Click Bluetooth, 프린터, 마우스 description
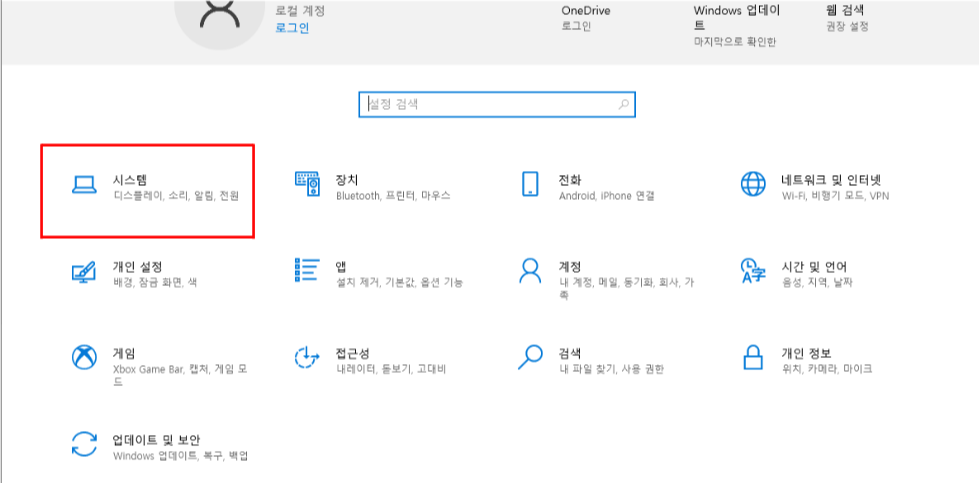The height and width of the screenshot is (483, 979). click(393, 196)
